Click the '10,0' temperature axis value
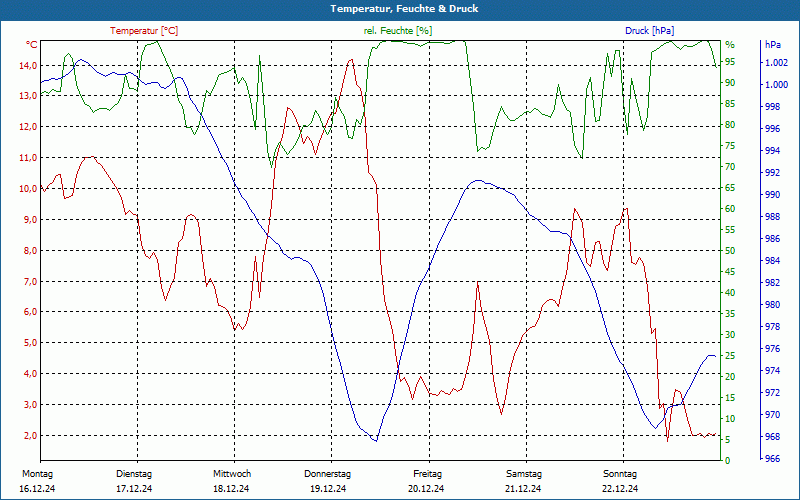Screen dimensions: 800x500 28,189
